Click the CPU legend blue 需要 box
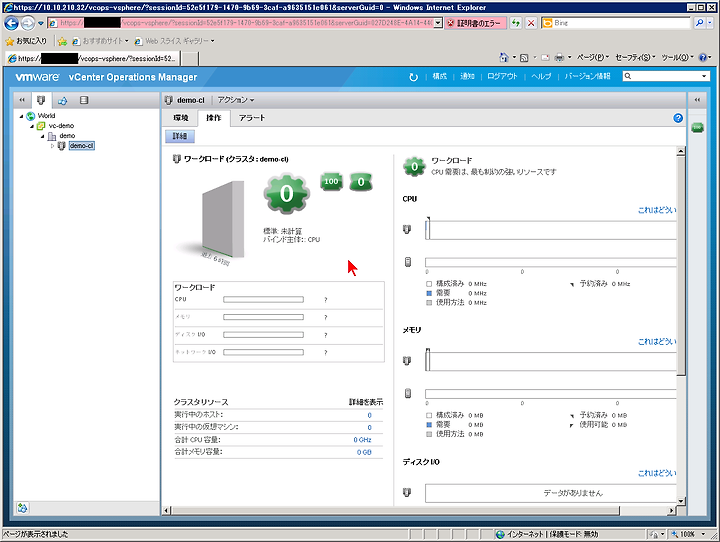The height and width of the screenshot is (542, 720). (x=429, y=293)
